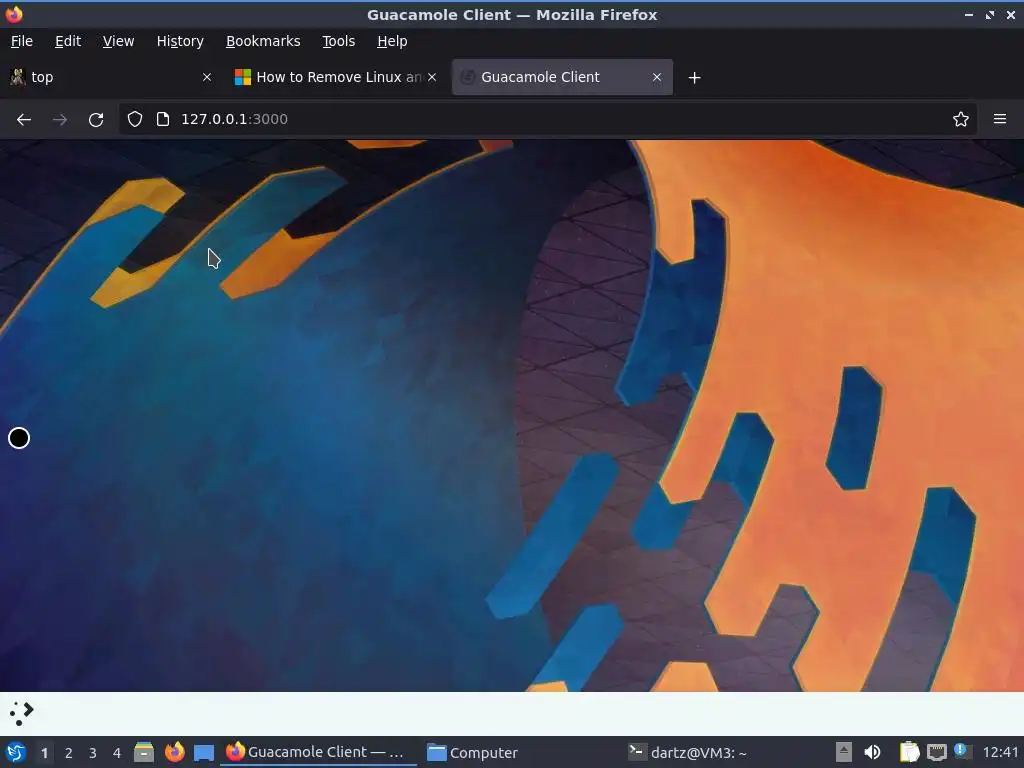This screenshot has width=1024, height=768.
Task: Switch to workspace 4
Action: 117,753
